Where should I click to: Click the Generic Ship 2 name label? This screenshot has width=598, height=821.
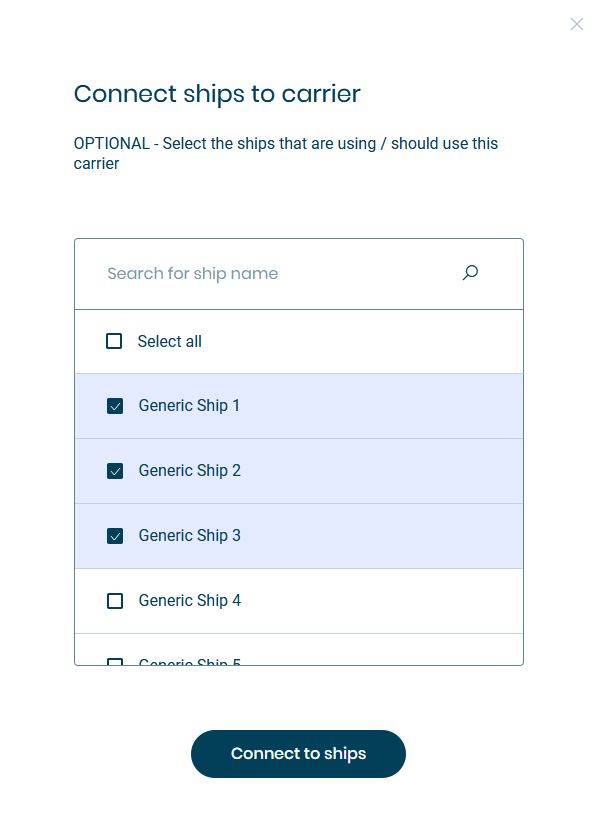[190, 471]
